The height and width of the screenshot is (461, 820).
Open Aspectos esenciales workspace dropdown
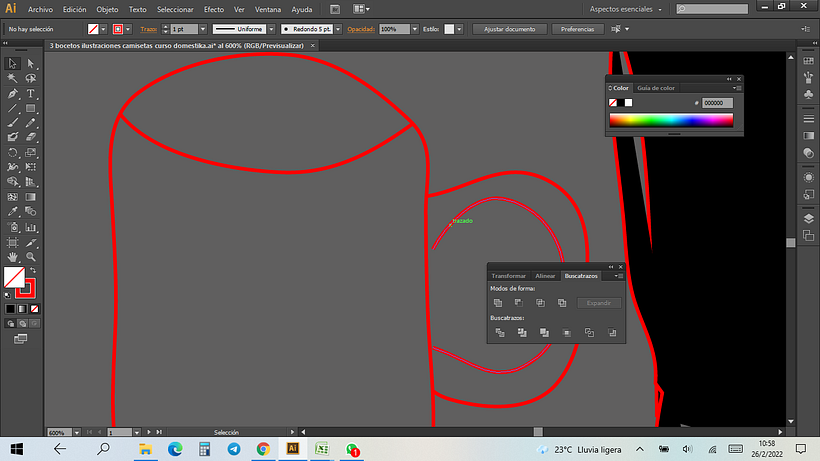pyautogui.click(x=625, y=9)
